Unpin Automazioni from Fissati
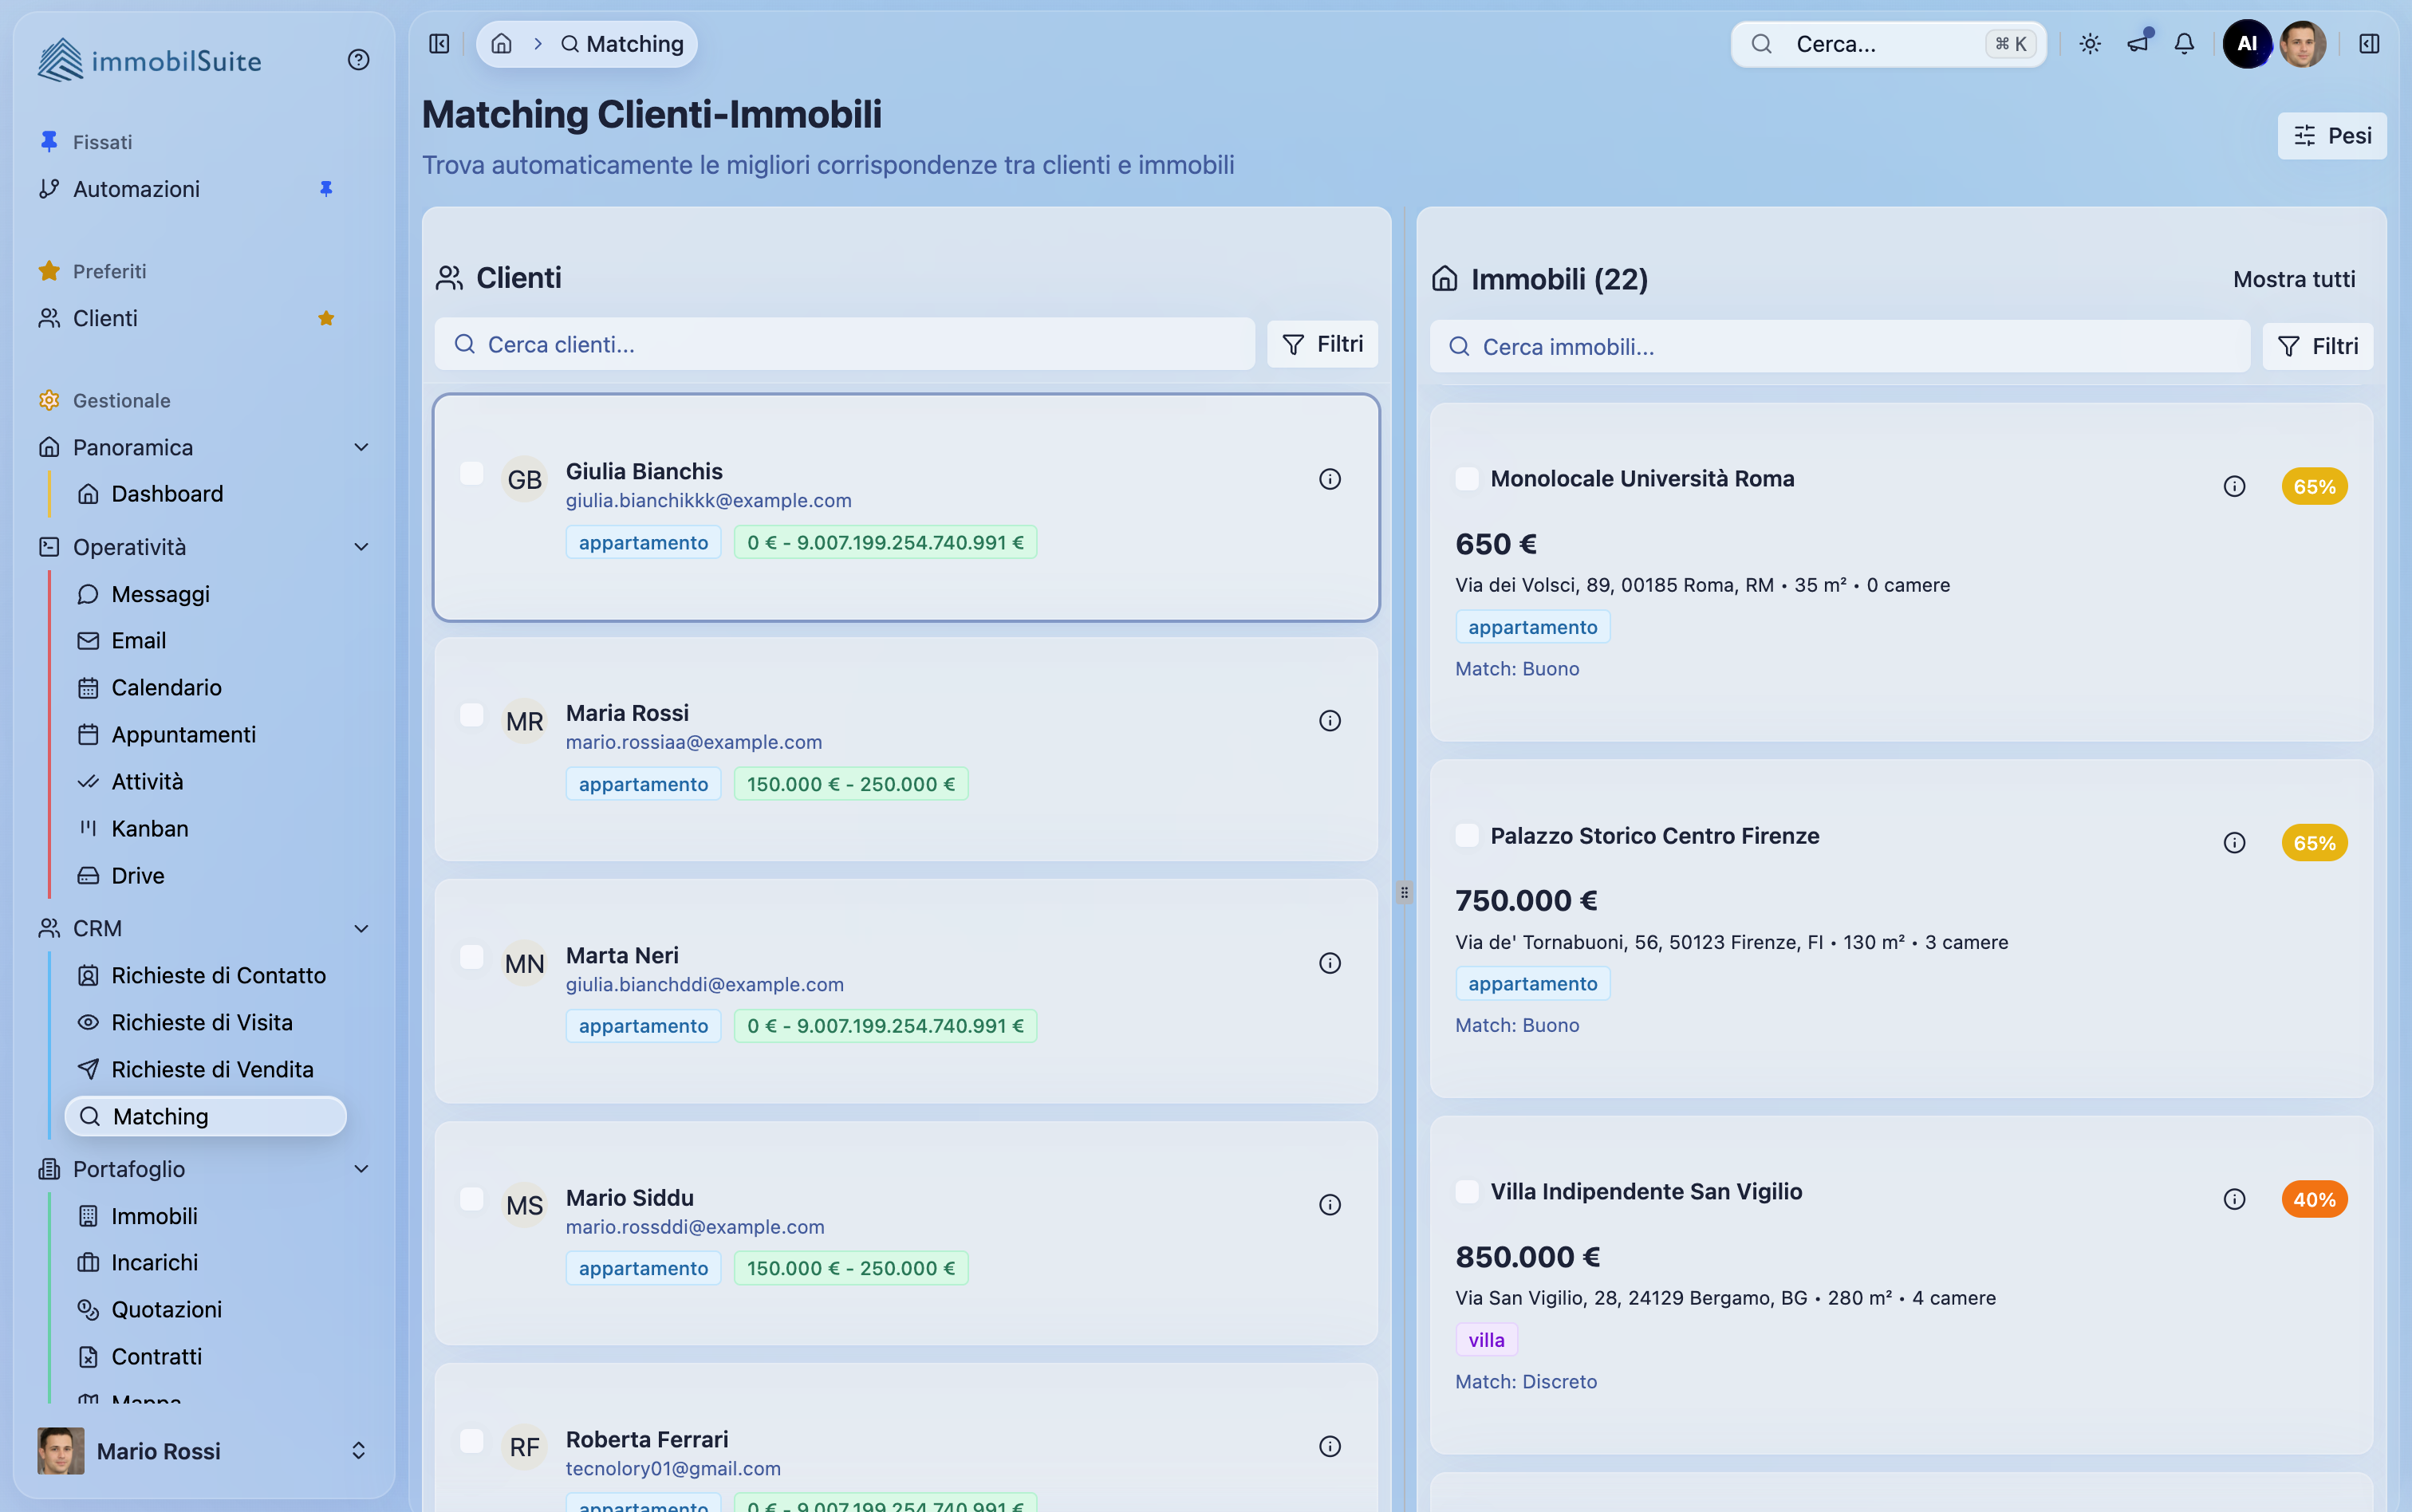 coord(326,189)
